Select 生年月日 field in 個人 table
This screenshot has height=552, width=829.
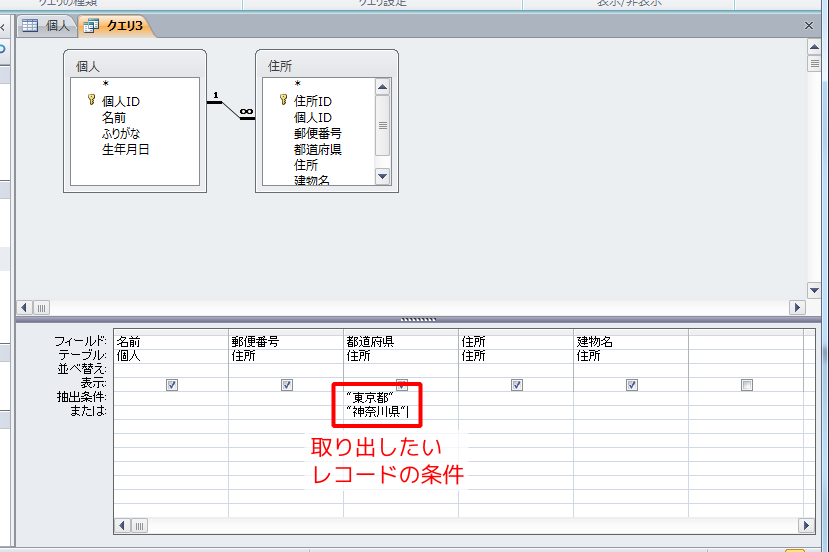pos(125,150)
